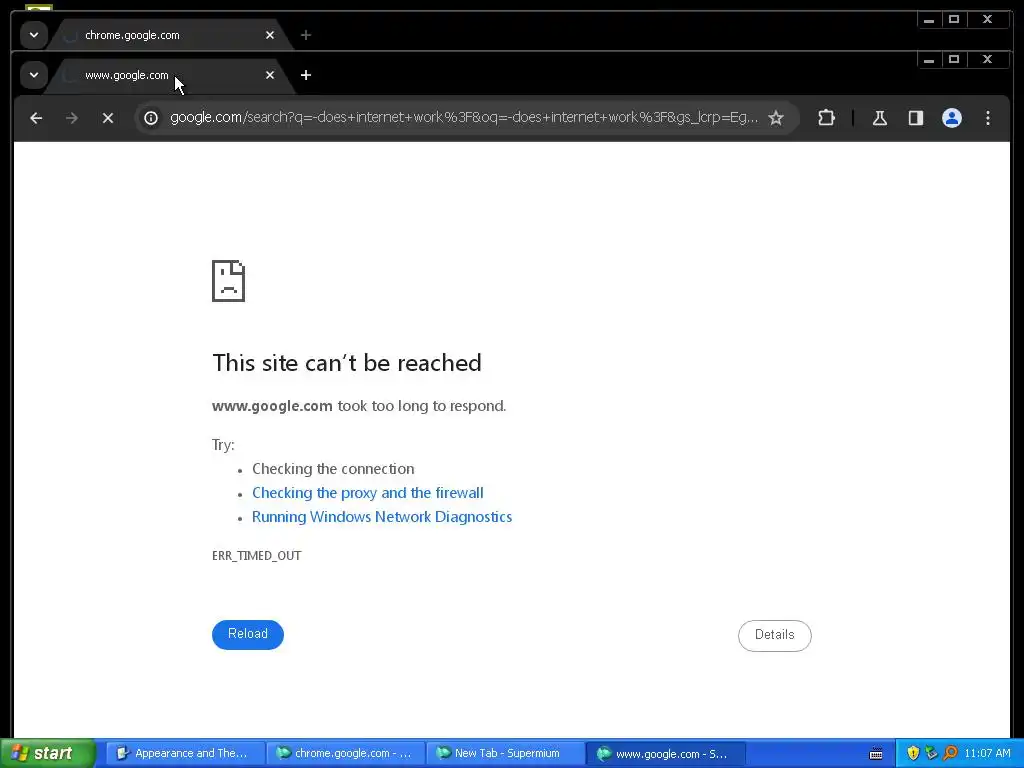Viewport: 1024px width, 768px height.
Task: View site information icon in address bar
Action: pyautogui.click(x=151, y=118)
